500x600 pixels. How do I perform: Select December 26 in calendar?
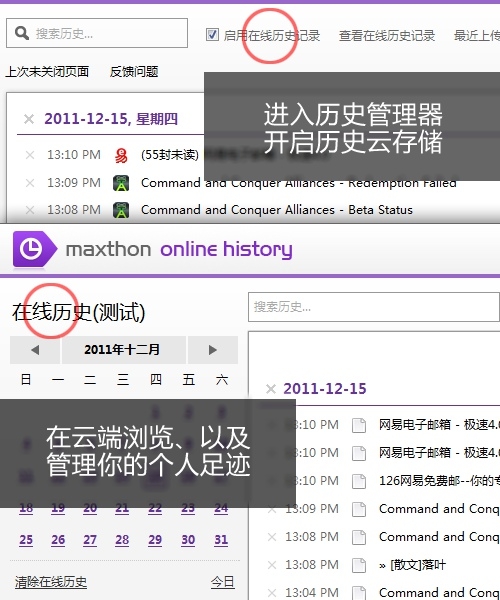58,540
